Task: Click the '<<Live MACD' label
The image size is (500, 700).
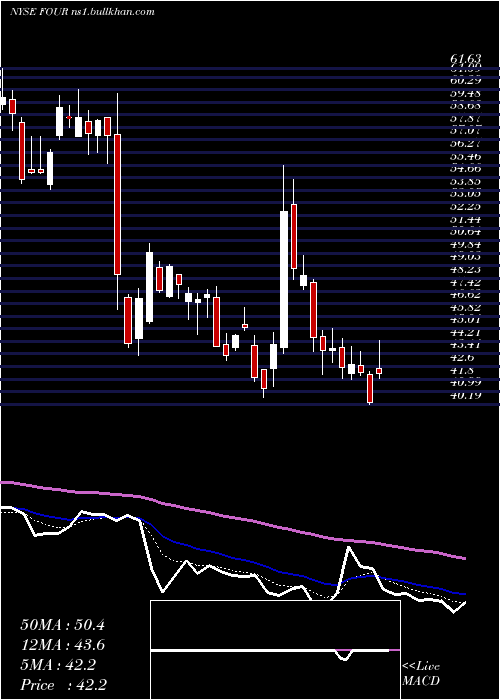Action: (421, 674)
